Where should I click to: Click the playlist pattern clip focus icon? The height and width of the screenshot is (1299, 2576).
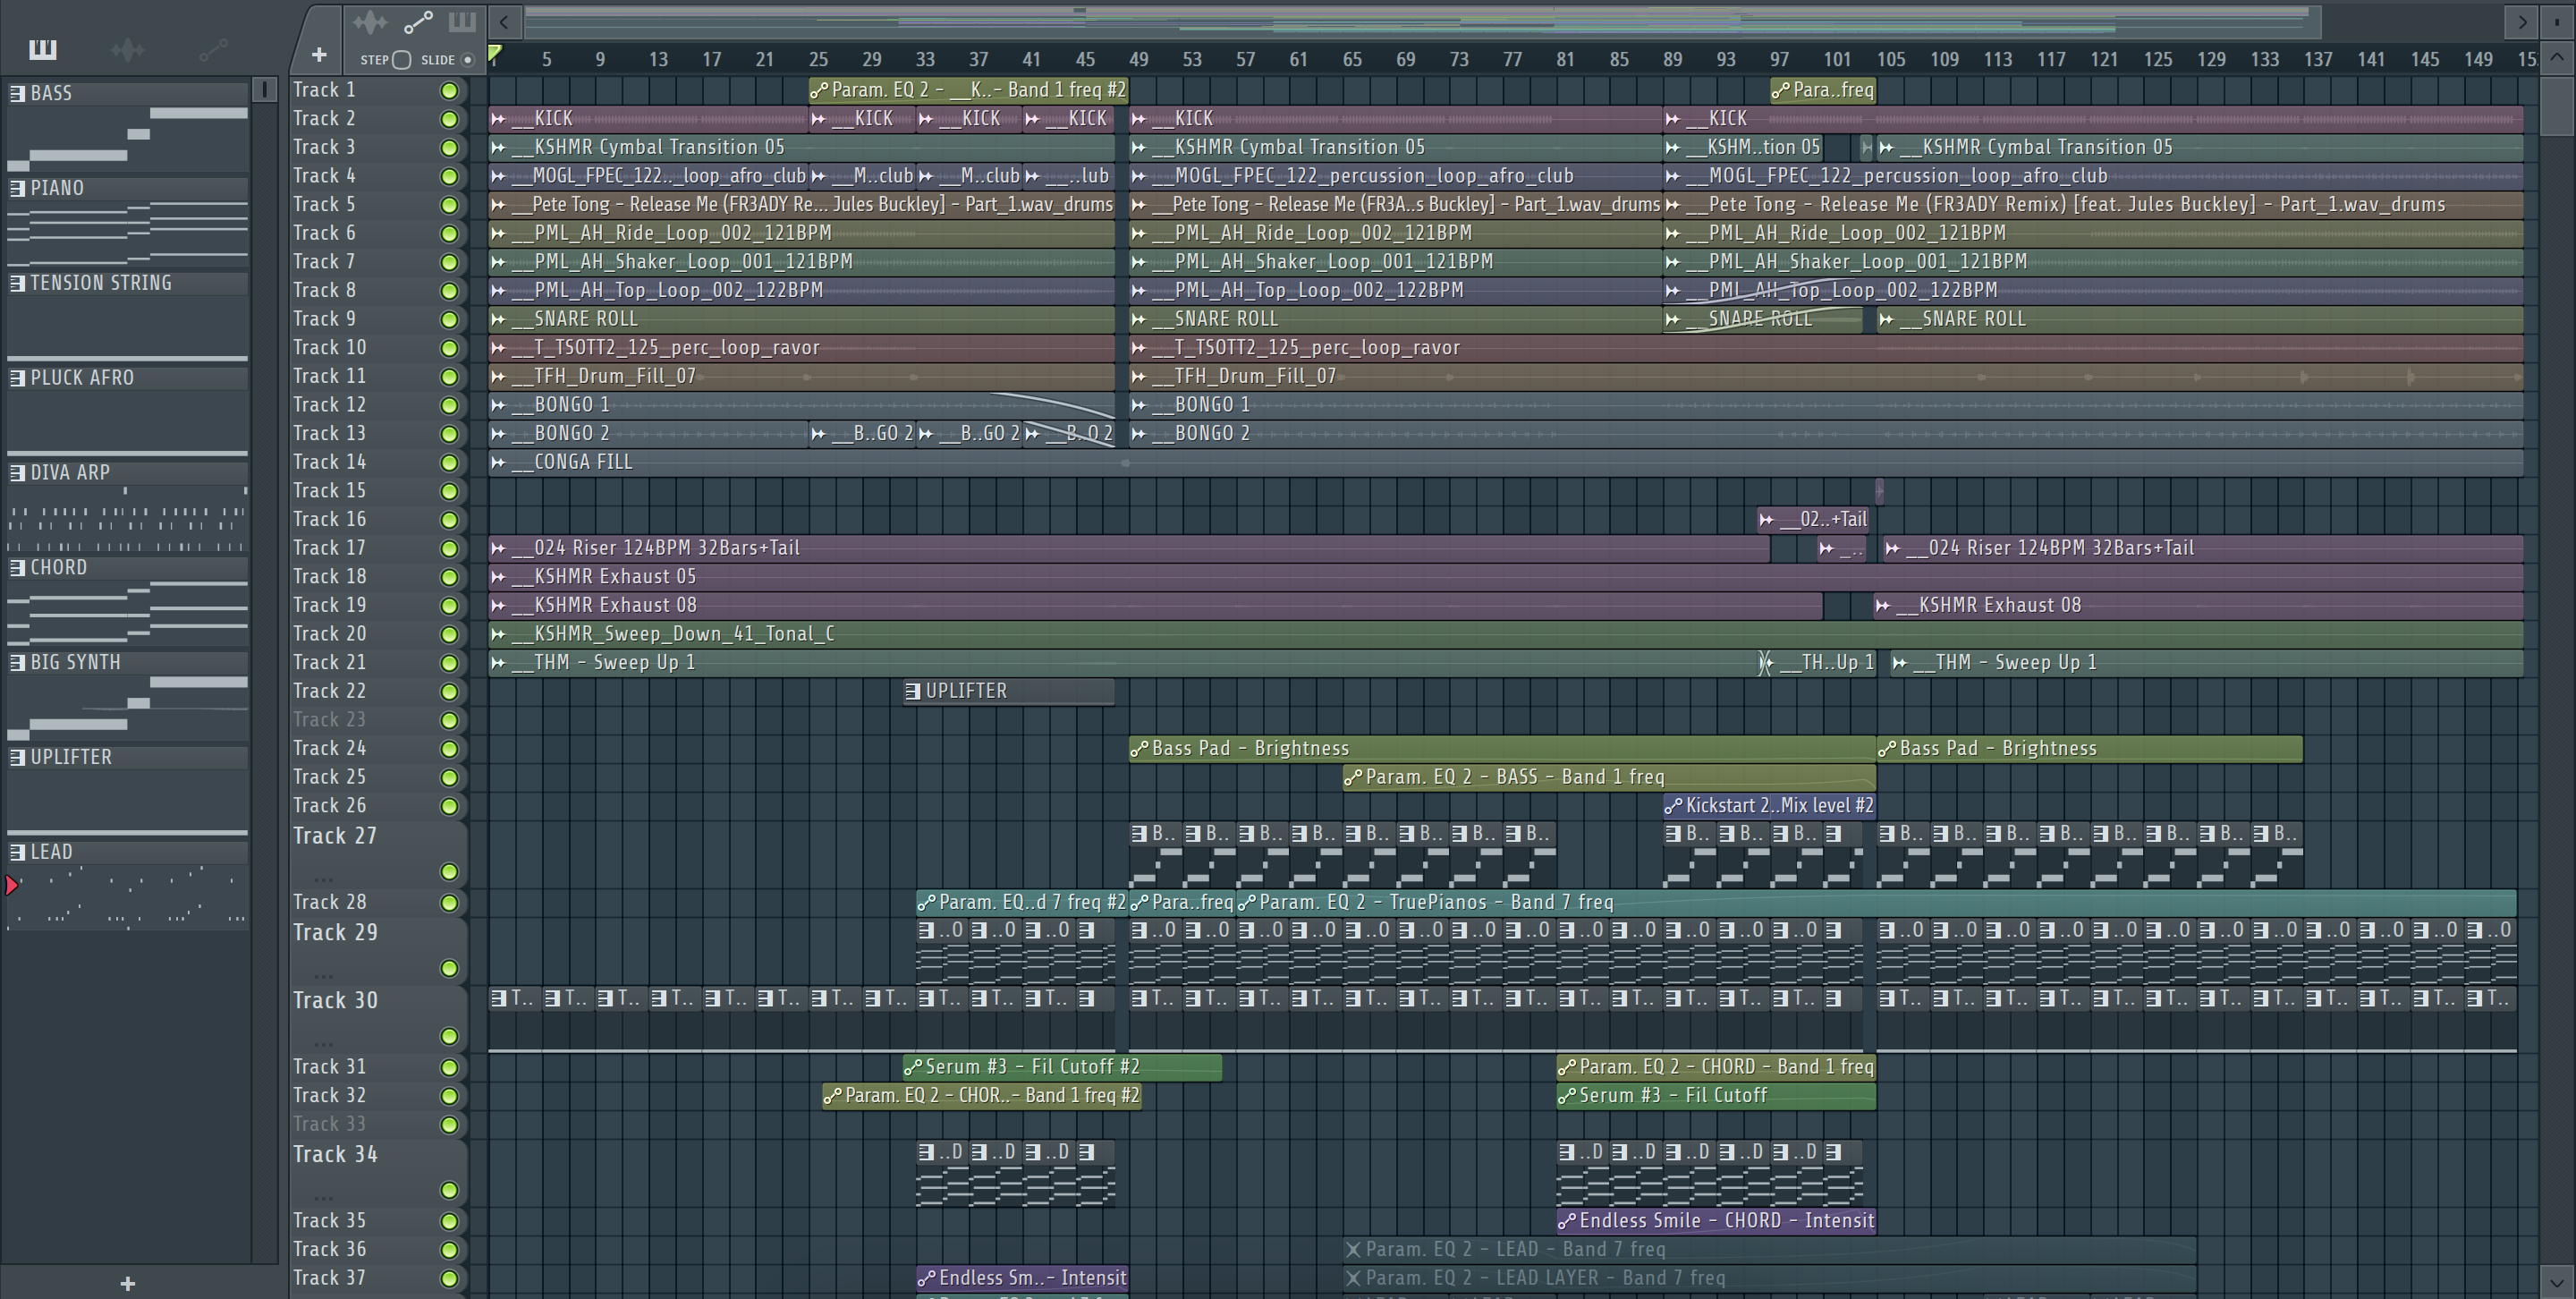click(462, 22)
